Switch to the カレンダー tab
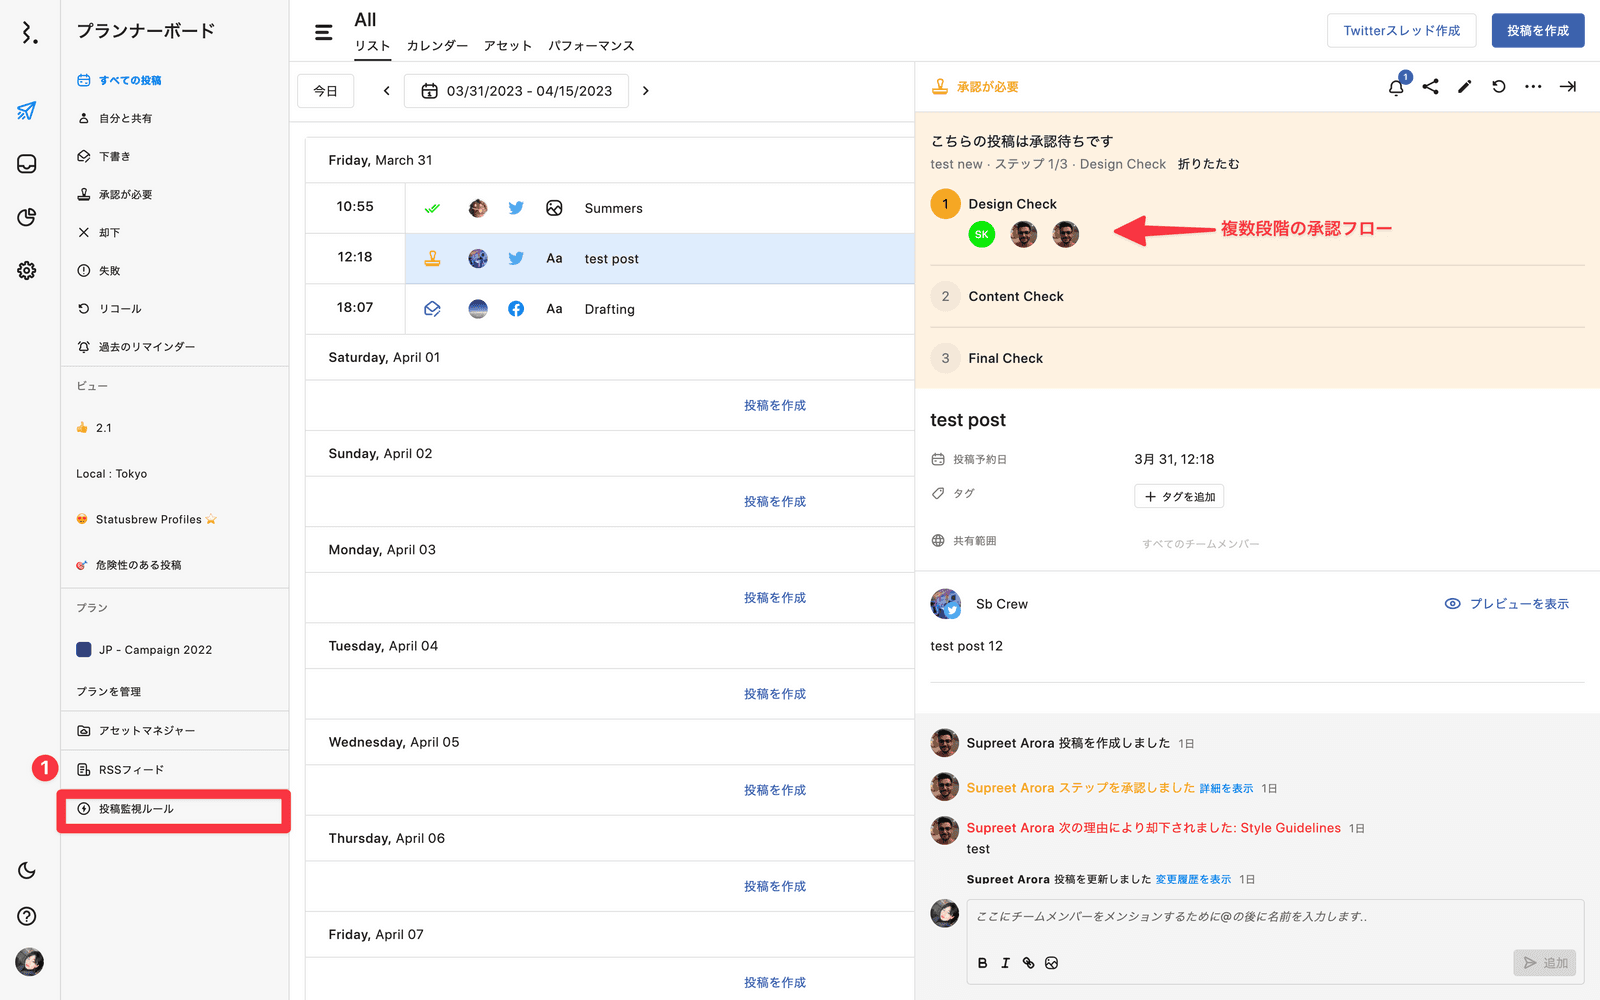 tap(436, 46)
